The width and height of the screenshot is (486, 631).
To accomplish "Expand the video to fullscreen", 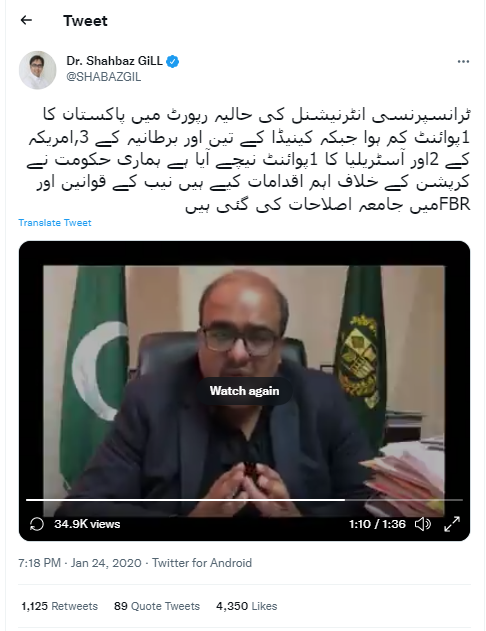I will point(452,524).
